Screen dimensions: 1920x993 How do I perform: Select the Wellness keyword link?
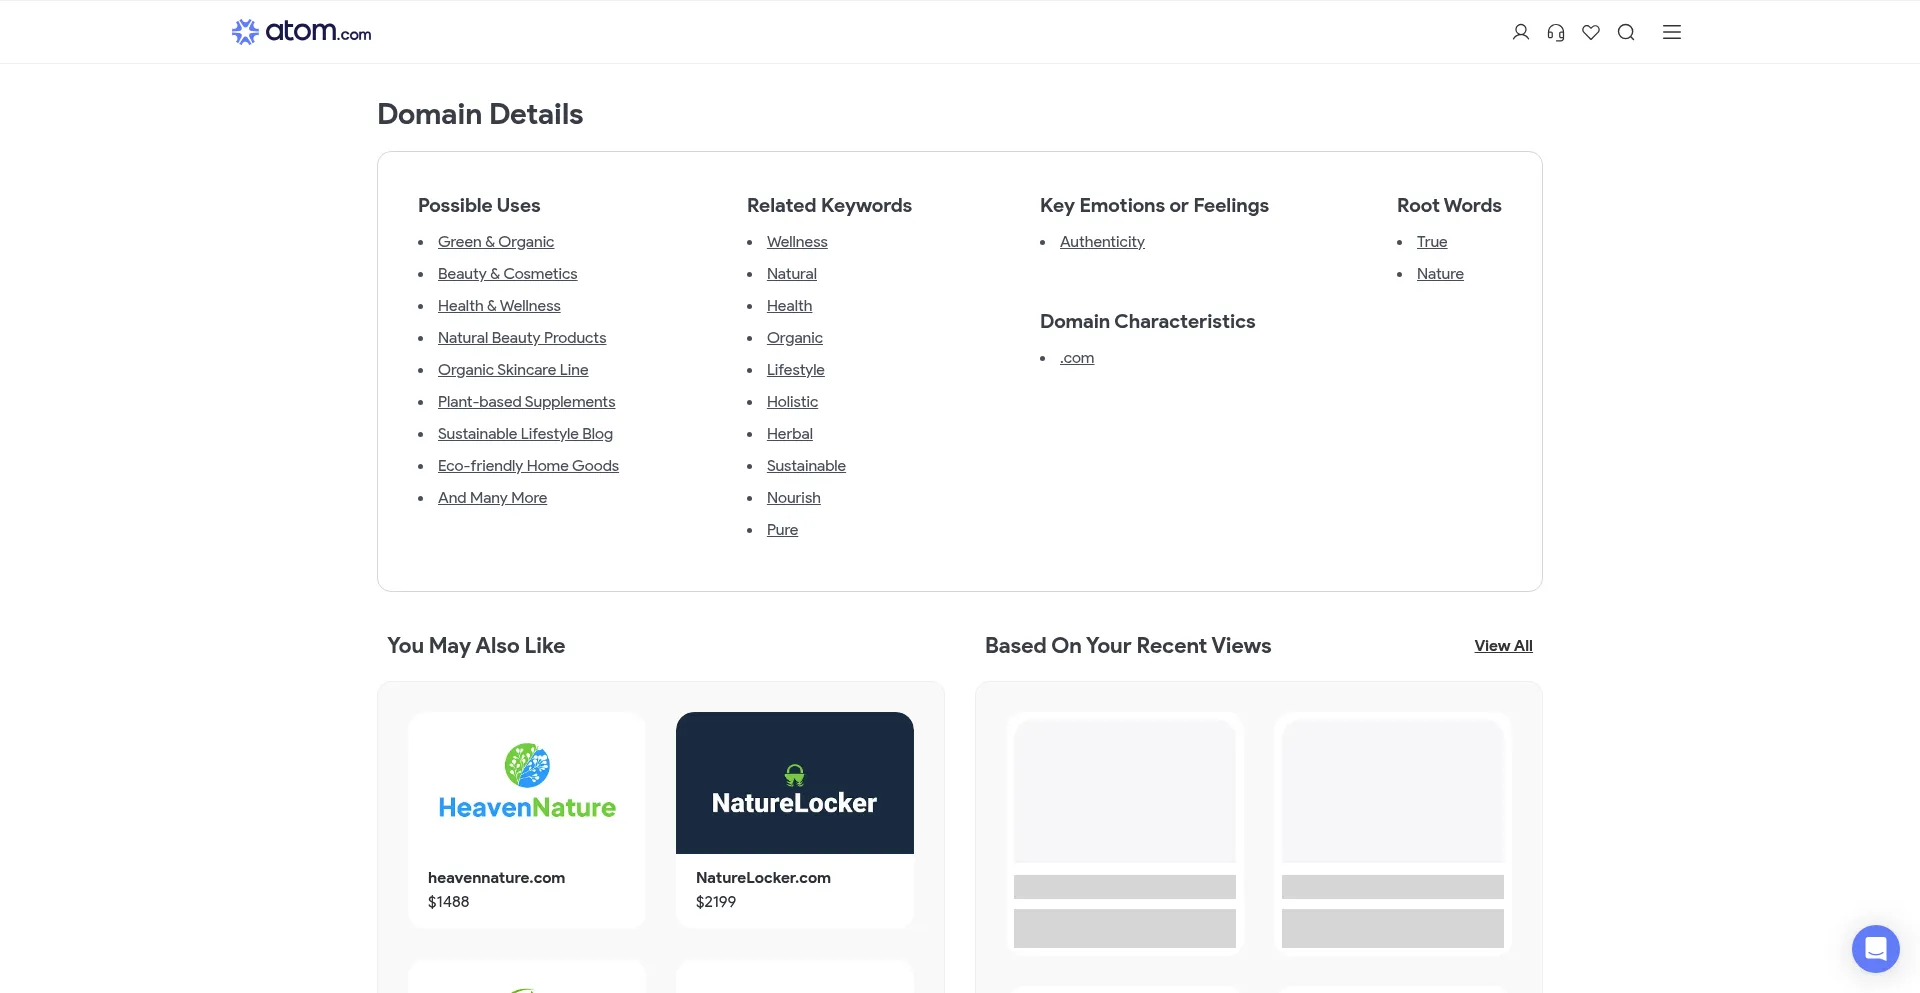(x=796, y=242)
